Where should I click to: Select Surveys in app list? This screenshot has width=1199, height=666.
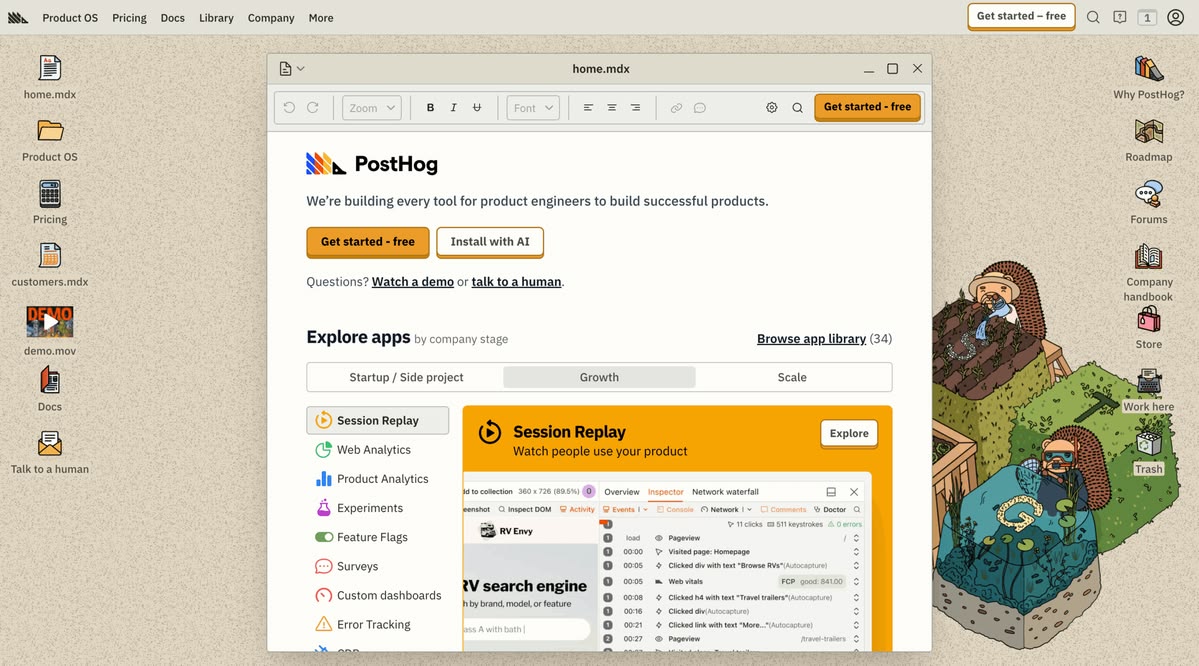378,566
